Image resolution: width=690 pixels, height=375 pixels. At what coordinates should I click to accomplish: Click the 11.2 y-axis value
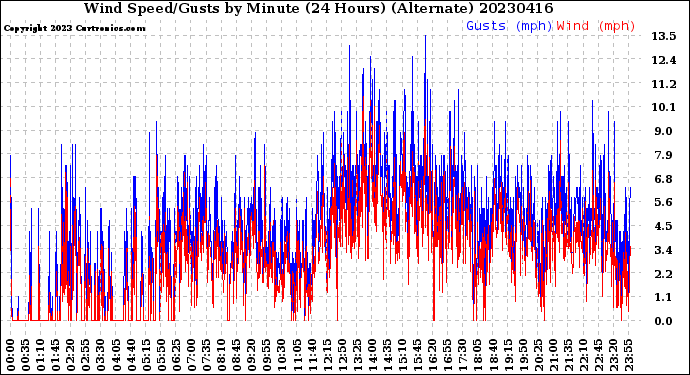[x=664, y=84]
